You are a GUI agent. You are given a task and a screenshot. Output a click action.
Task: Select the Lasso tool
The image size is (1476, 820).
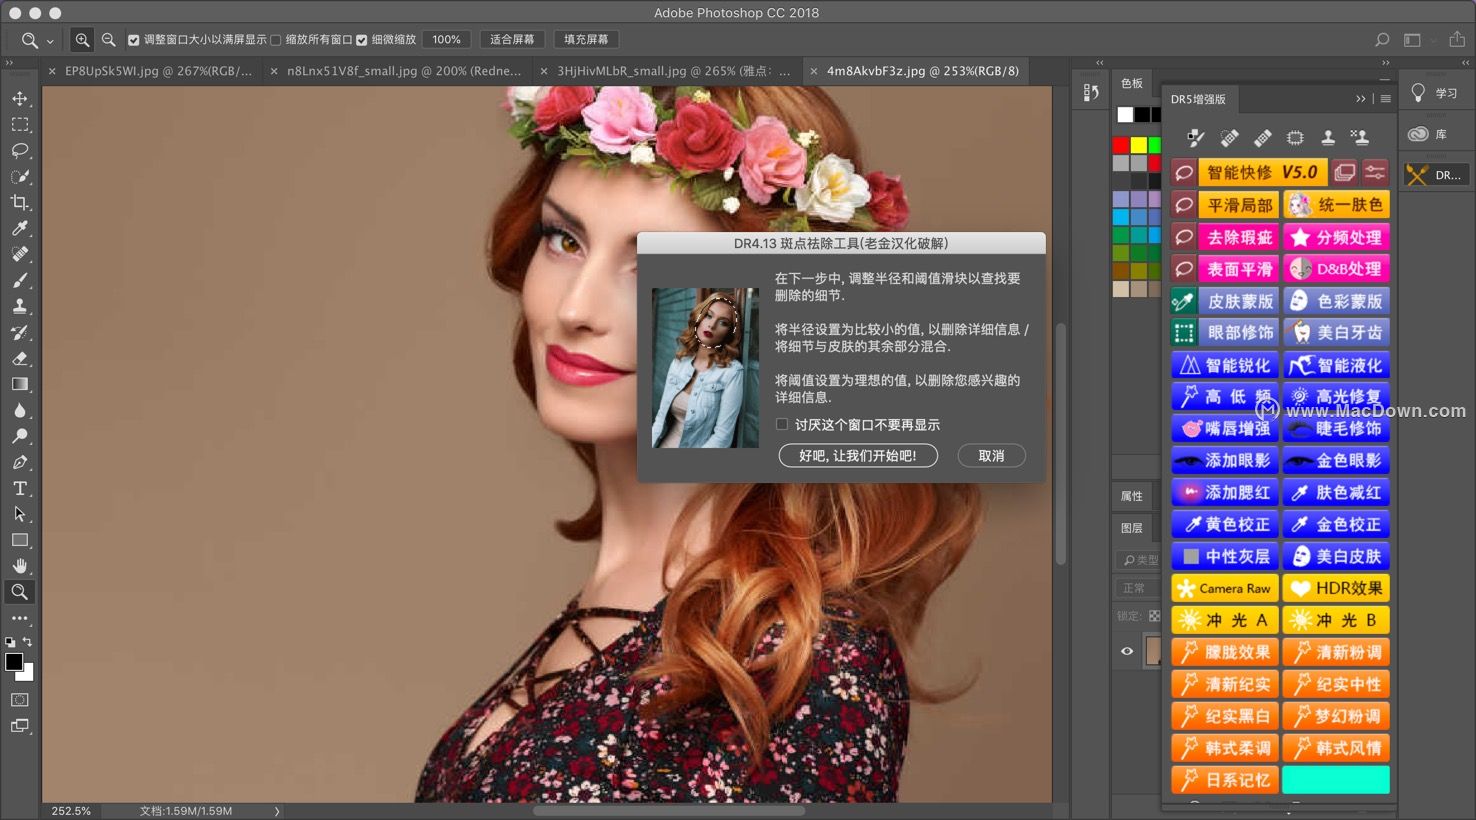point(19,150)
